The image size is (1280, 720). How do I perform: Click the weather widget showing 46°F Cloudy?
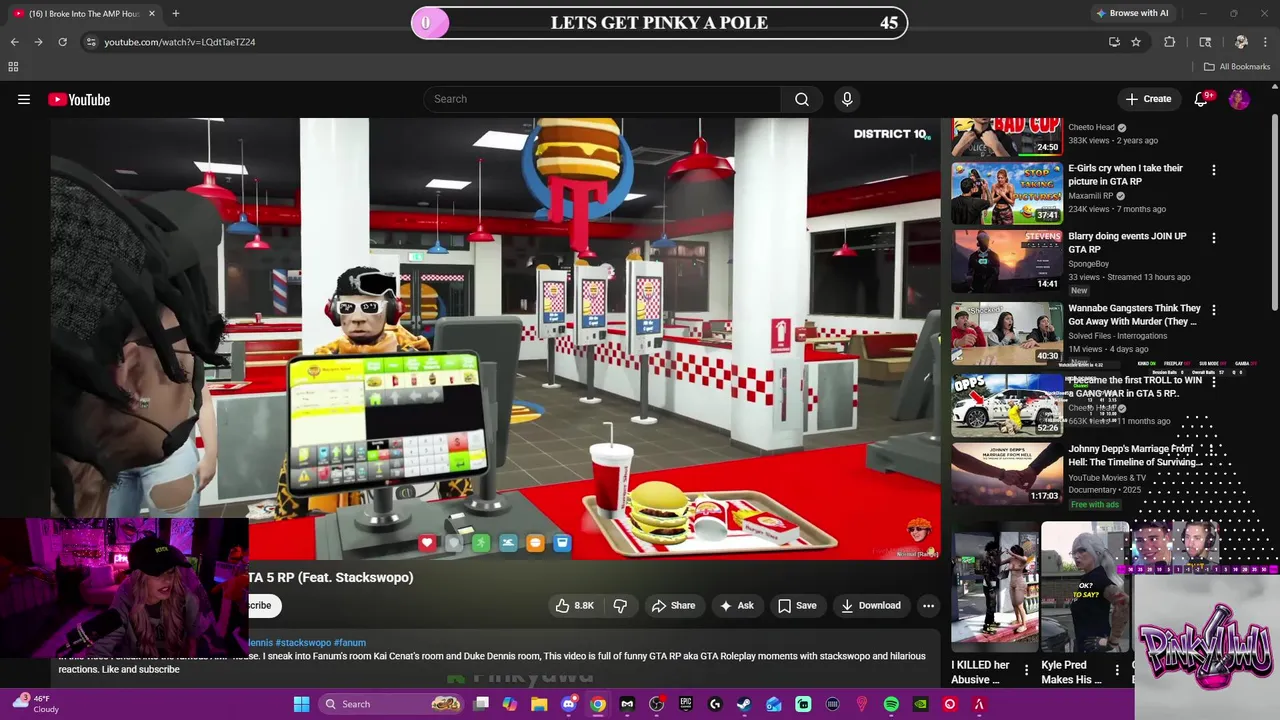click(x=36, y=704)
